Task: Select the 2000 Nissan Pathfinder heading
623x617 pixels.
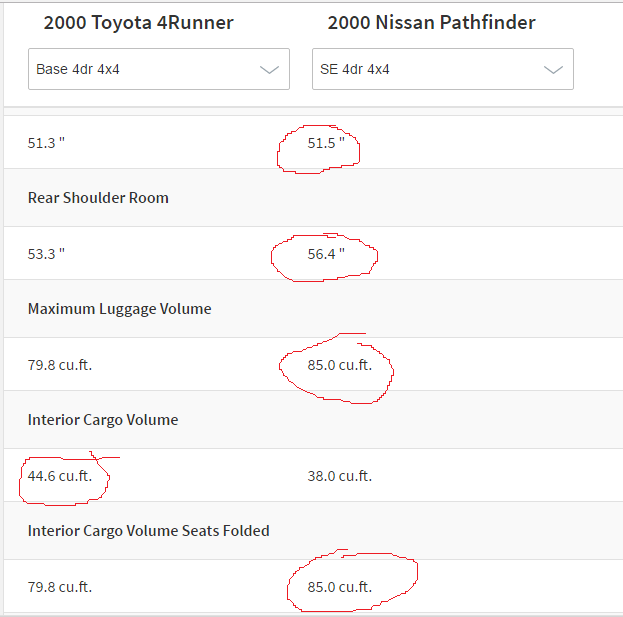Action: point(431,22)
